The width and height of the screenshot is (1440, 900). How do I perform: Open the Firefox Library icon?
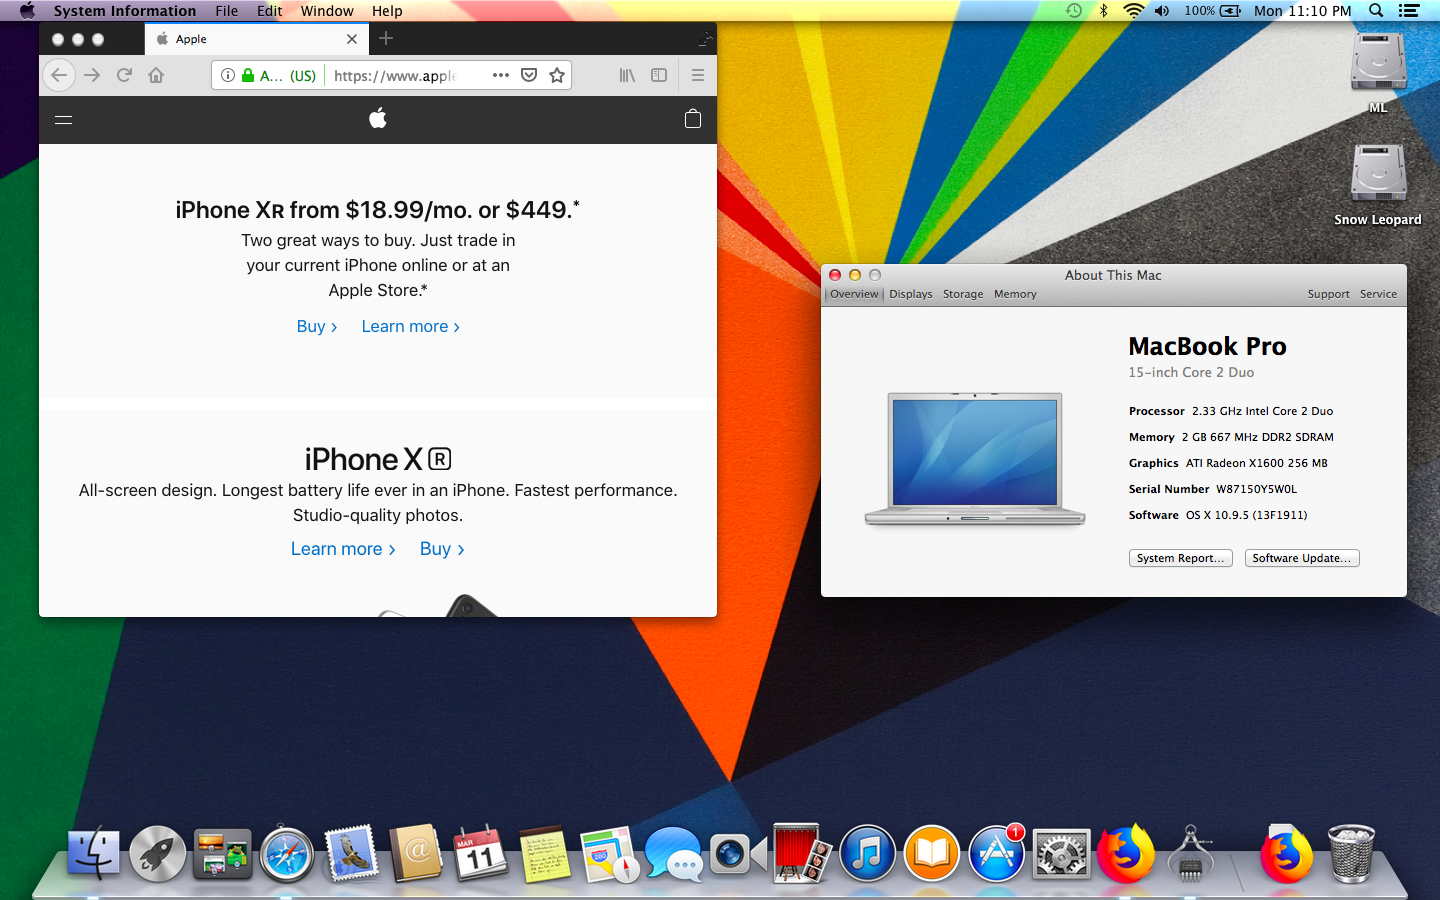coord(627,75)
